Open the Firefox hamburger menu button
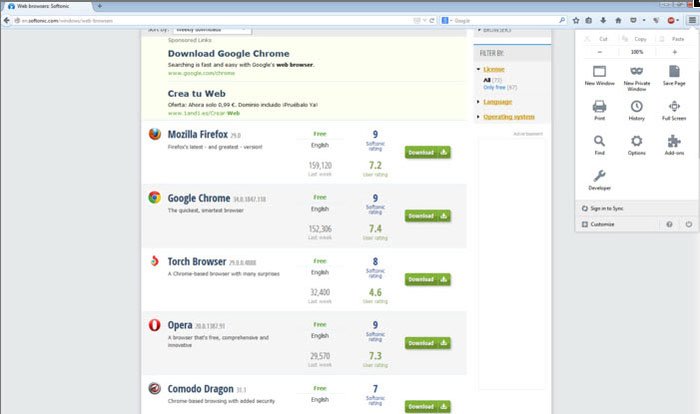The image size is (700, 414). (x=692, y=20)
